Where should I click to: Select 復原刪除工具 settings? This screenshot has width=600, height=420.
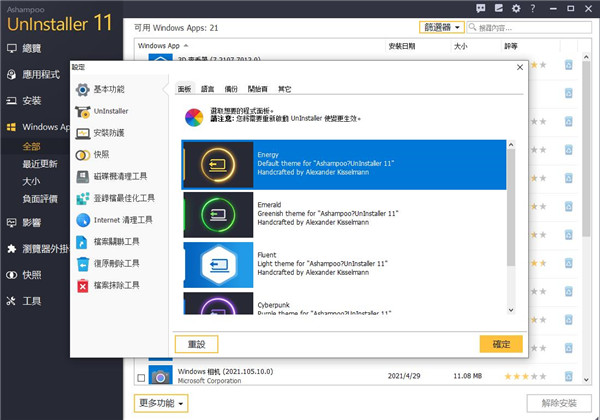pos(108,264)
